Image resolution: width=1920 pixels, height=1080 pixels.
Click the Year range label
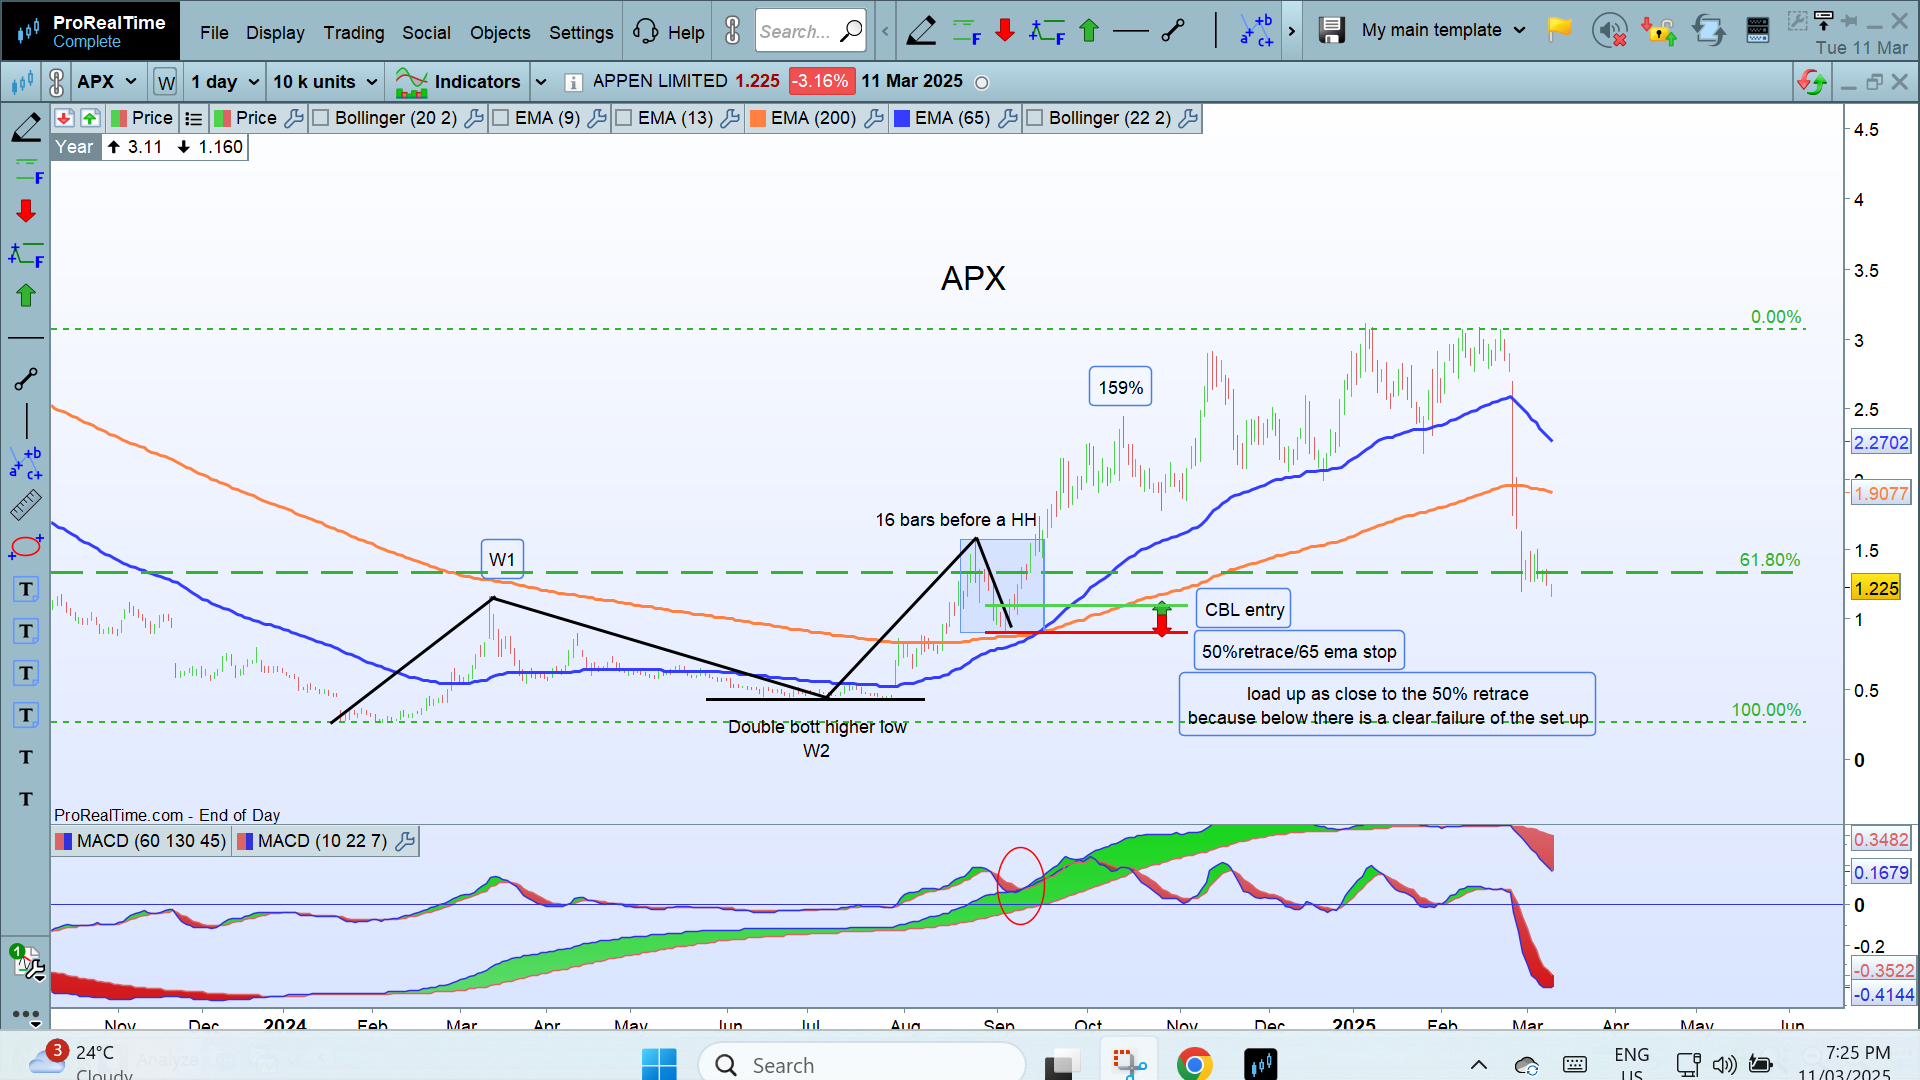74,147
